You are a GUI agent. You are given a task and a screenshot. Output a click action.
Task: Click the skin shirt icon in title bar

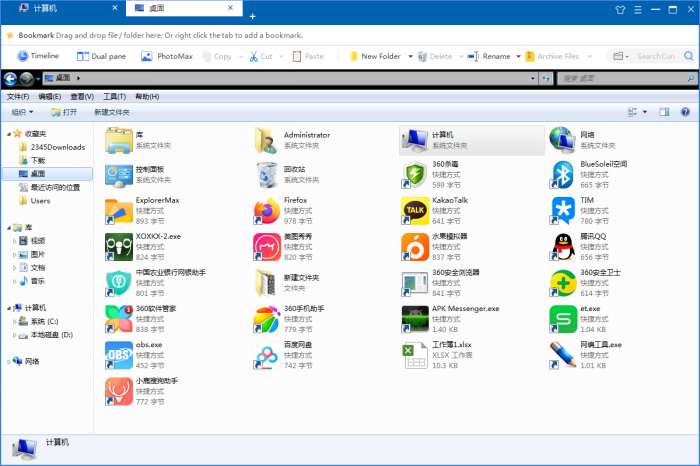tap(620, 9)
